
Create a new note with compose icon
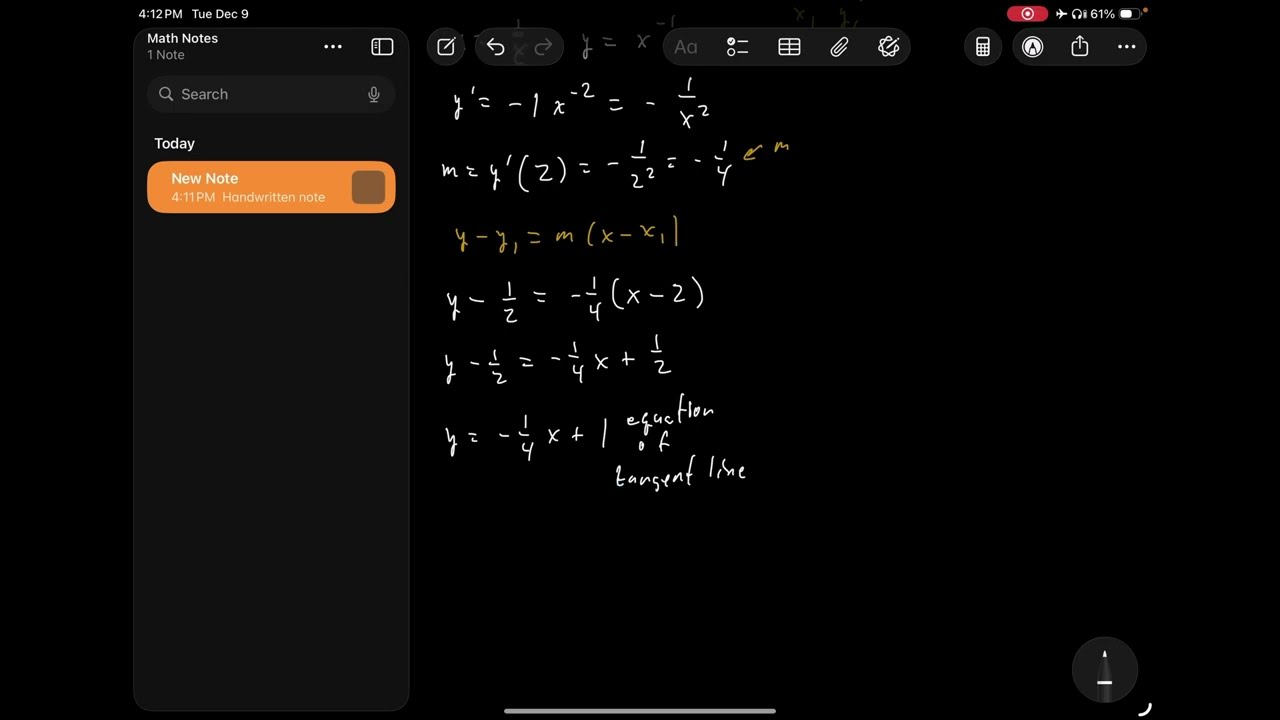447,47
